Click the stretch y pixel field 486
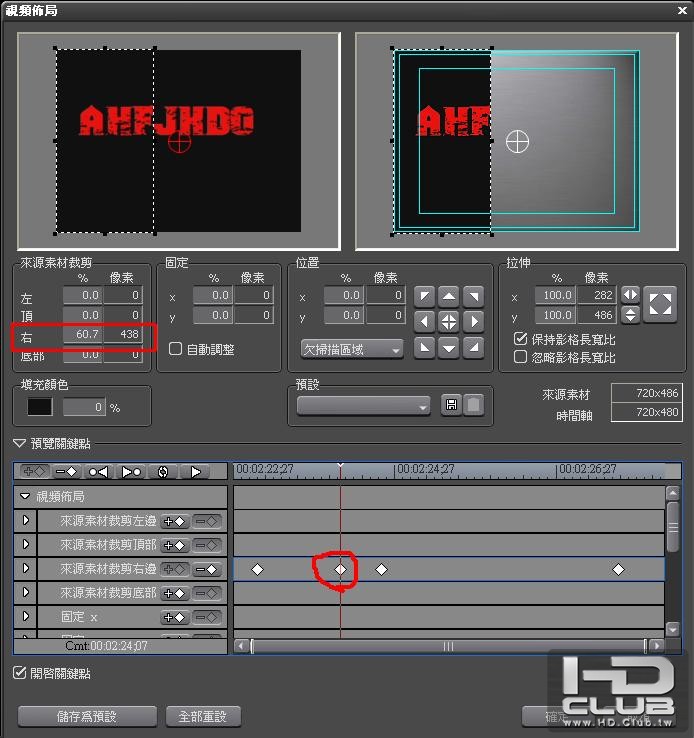This screenshot has height=738, width=694. click(597, 315)
